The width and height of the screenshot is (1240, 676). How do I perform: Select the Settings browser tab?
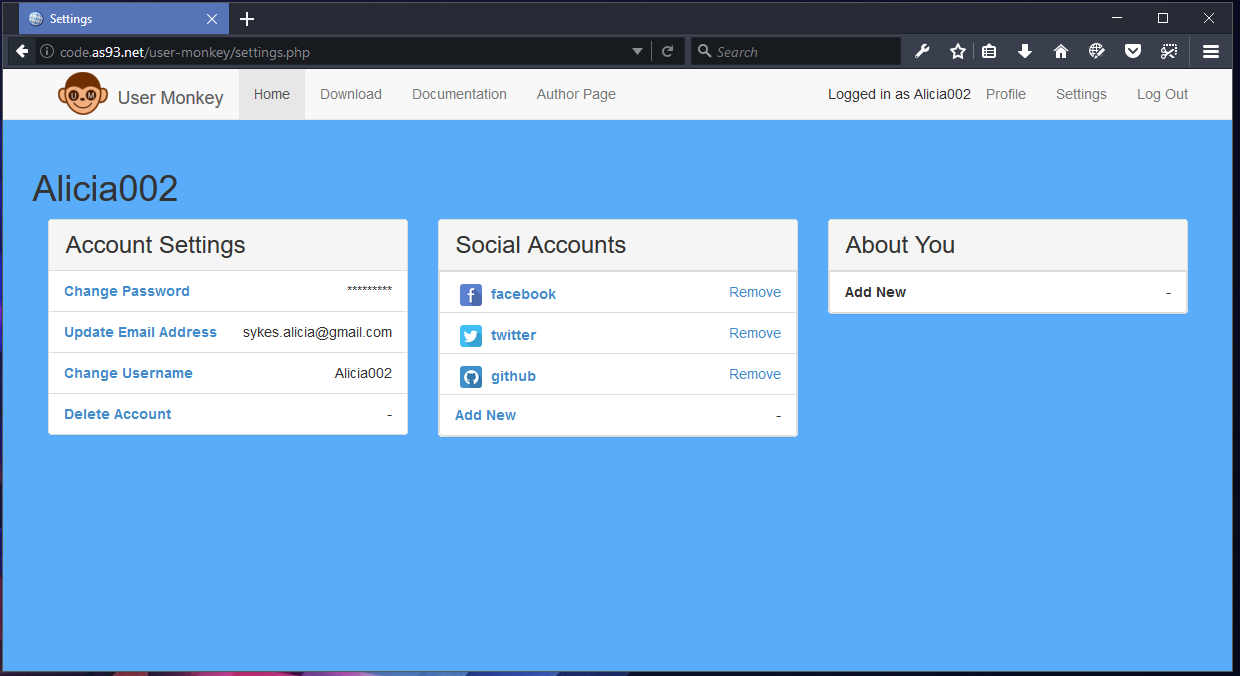point(123,19)
